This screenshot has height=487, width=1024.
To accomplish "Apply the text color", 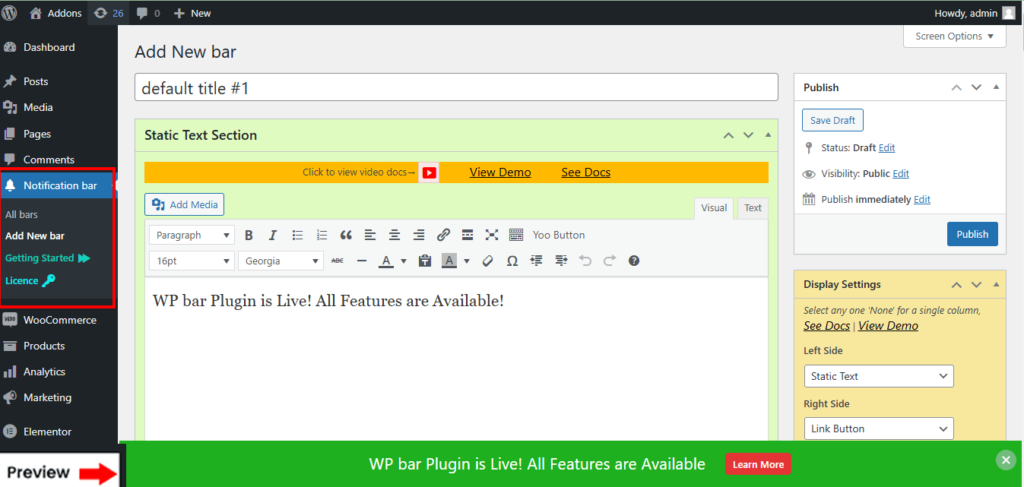I will pyautogui.click(x=386, y=260).
